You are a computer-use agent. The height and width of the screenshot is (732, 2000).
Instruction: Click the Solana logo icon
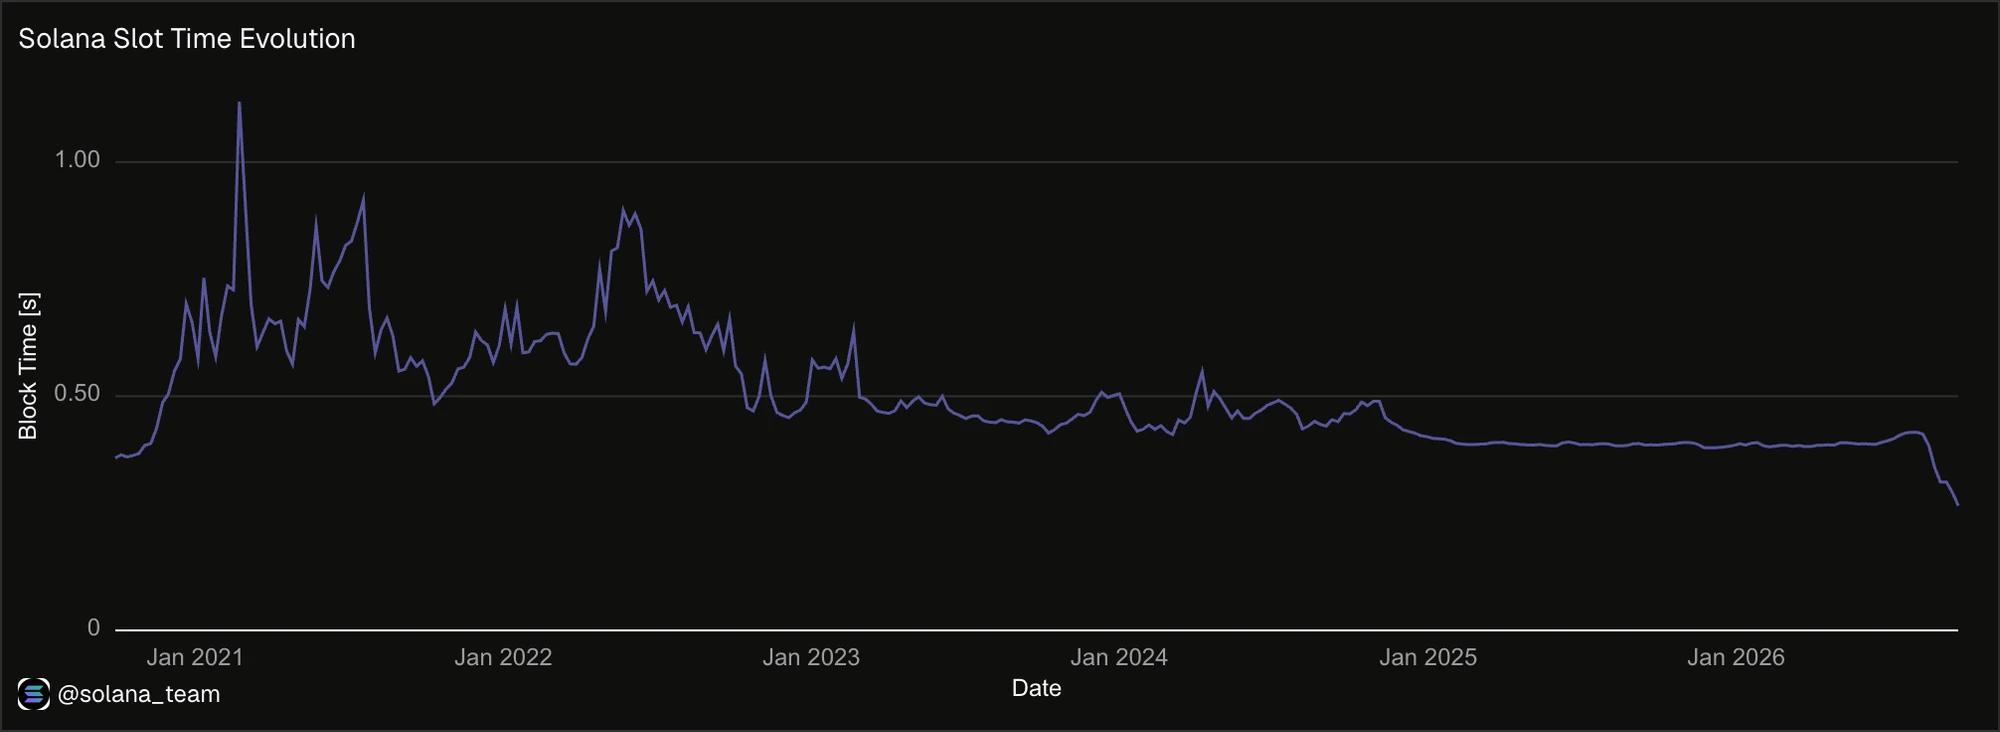(34, 694)
